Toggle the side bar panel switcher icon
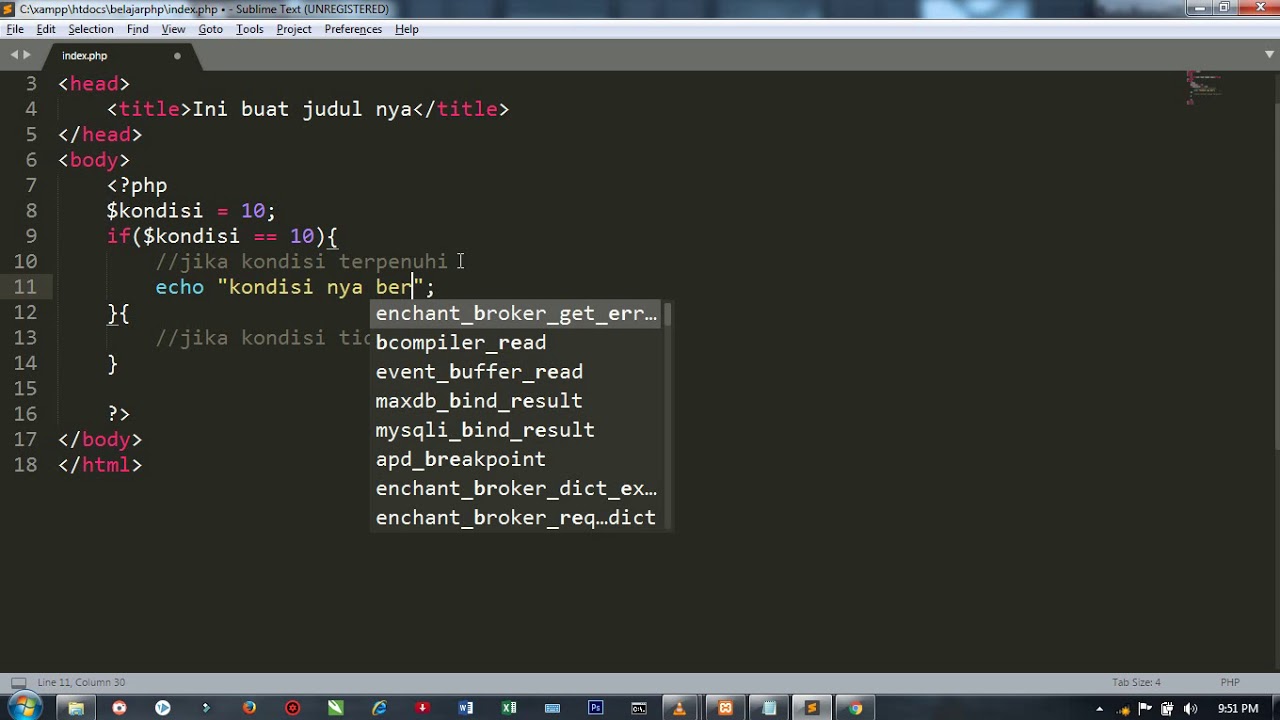The height and width of the screenshot is (720, 1280). click(x=17, y=682)
